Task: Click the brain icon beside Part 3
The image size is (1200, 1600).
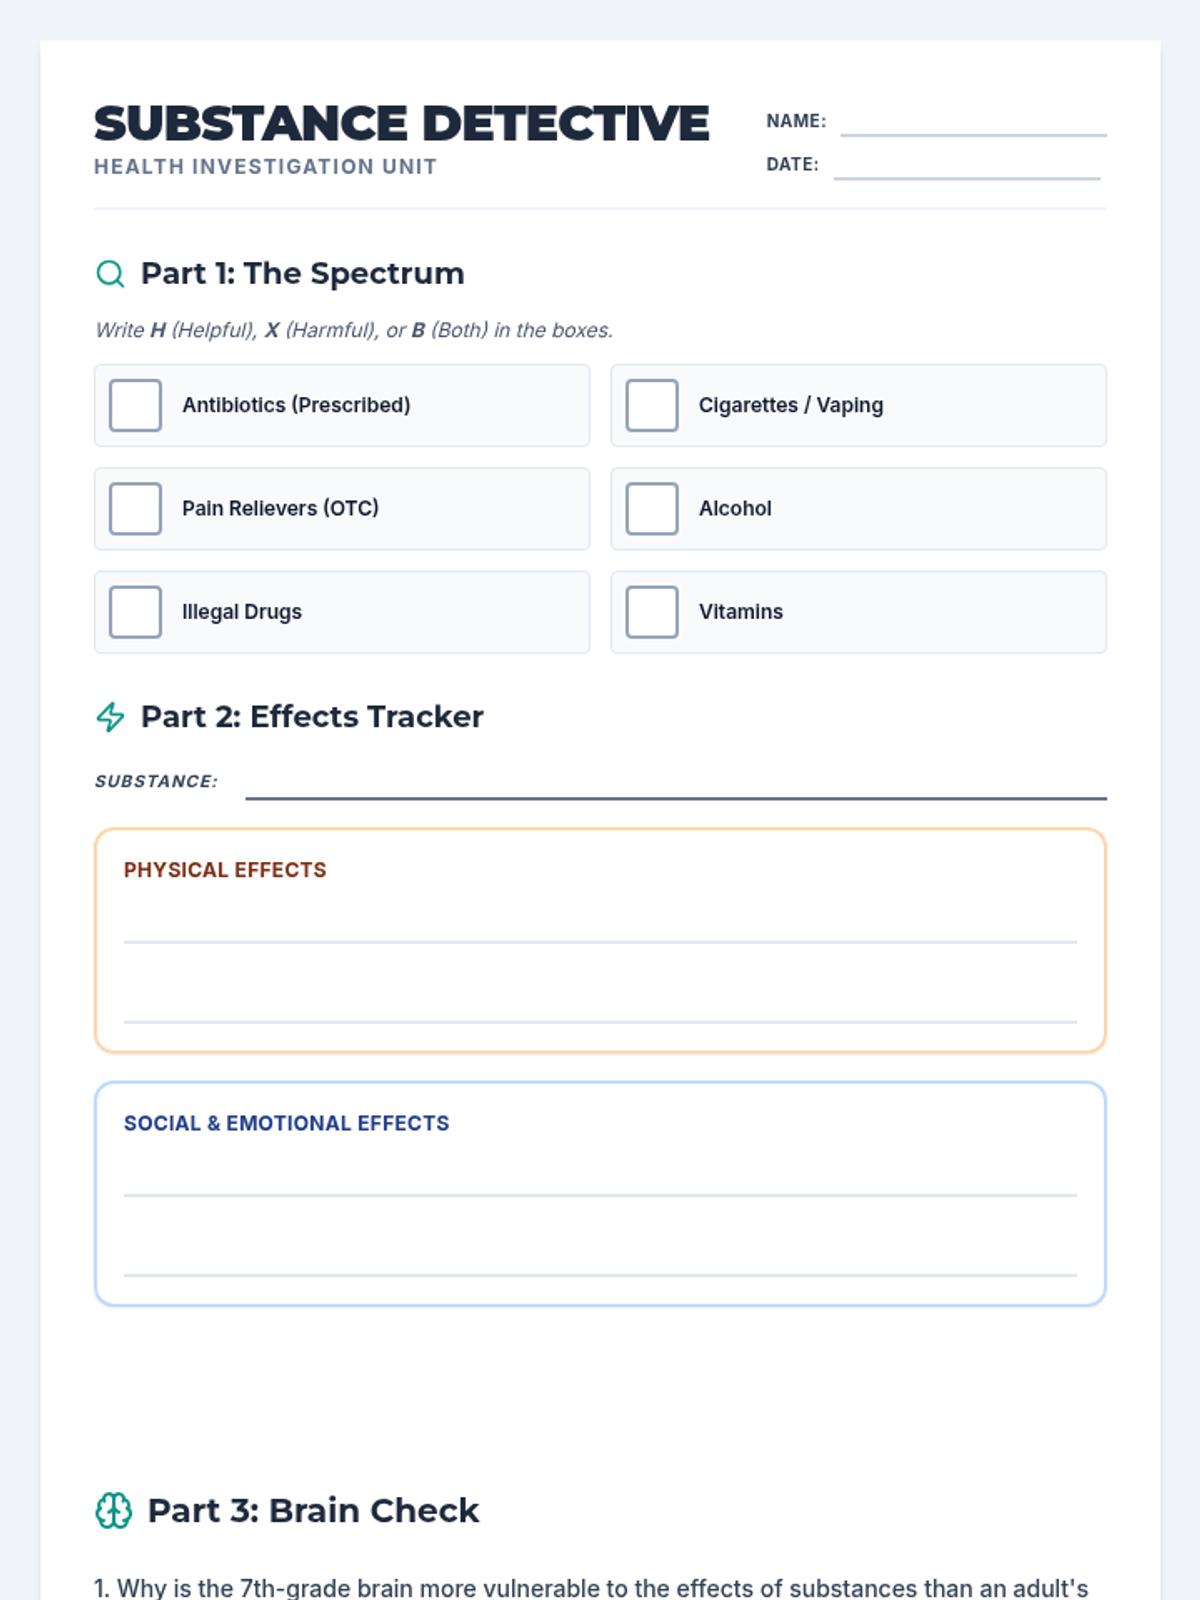Action: (113, 1510)
